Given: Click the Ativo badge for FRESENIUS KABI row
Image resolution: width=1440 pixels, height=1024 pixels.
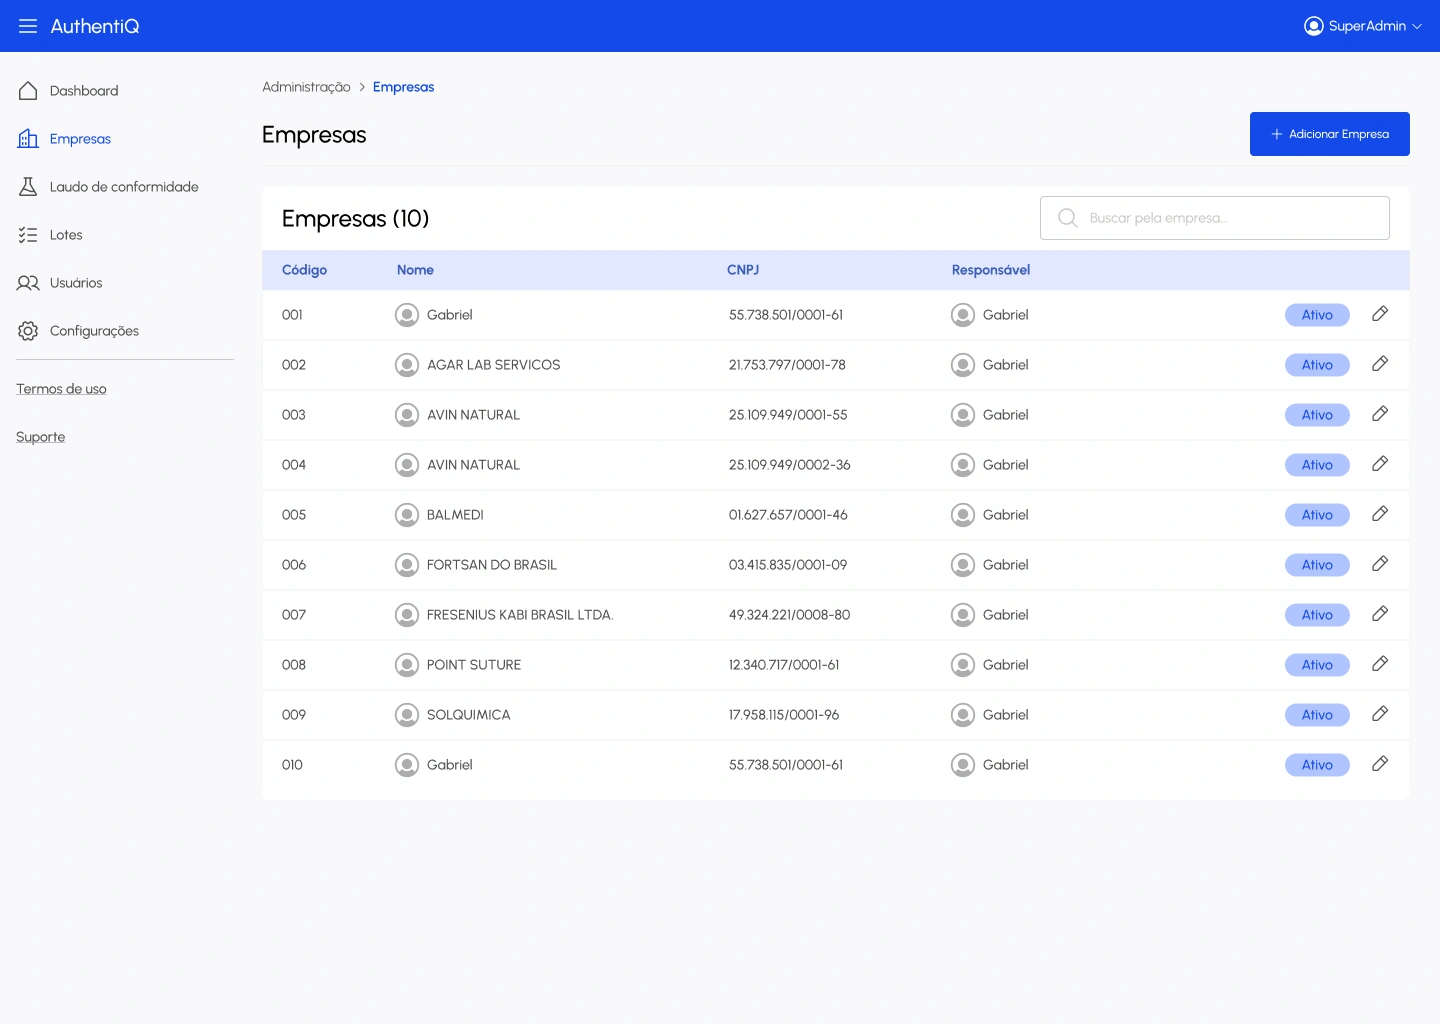Looking at the screenshot, I should point(1317,615).
